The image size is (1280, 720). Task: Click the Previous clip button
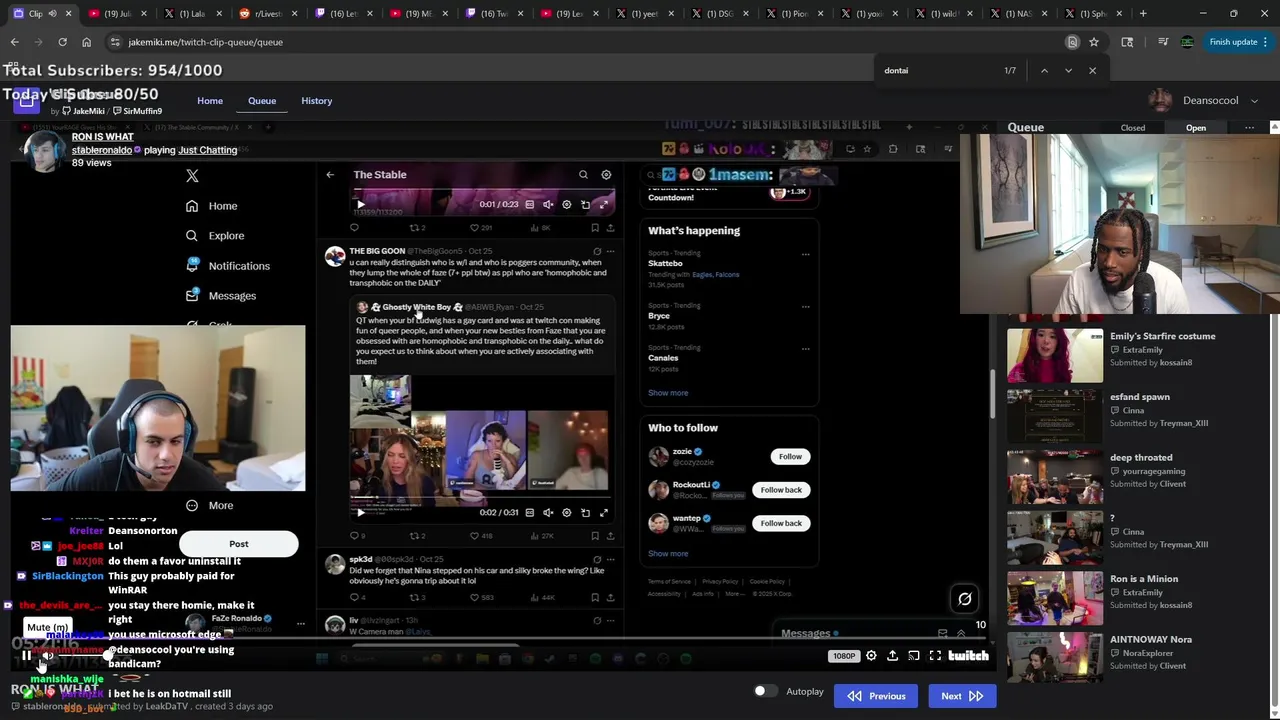876,696
